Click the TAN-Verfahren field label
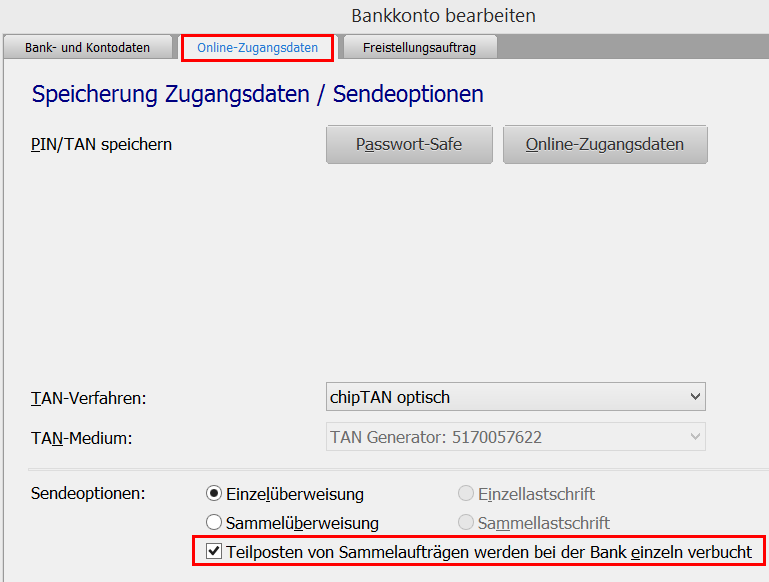Screen dimensions: 769x582 click(89, 398)
